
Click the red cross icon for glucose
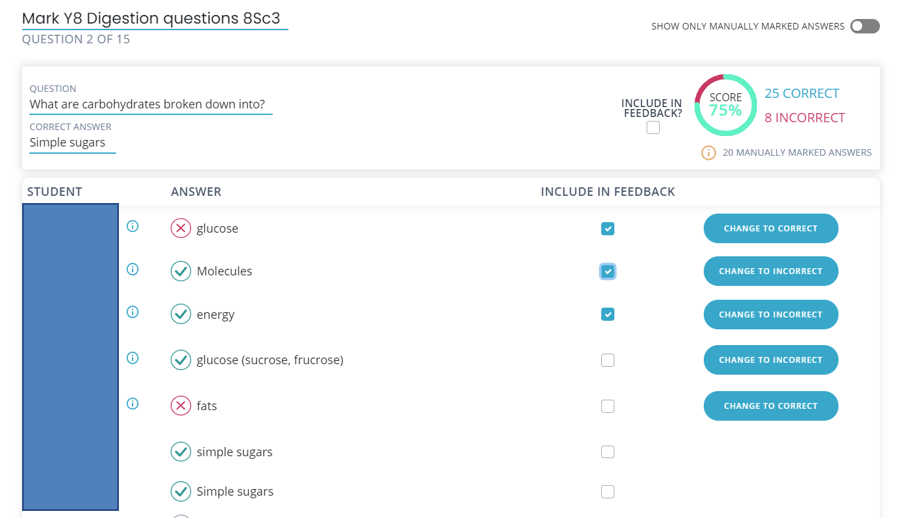tap(180, 228)
